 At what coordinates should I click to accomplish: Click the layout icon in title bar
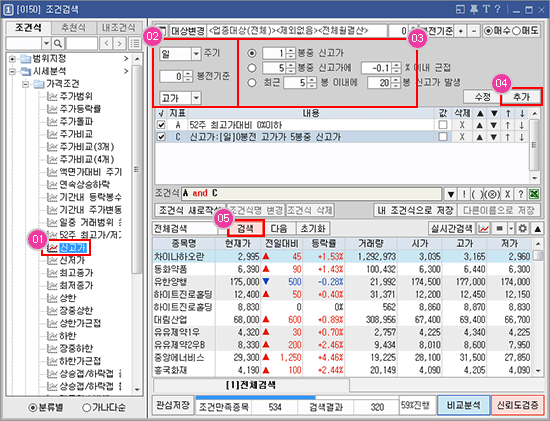460,9
